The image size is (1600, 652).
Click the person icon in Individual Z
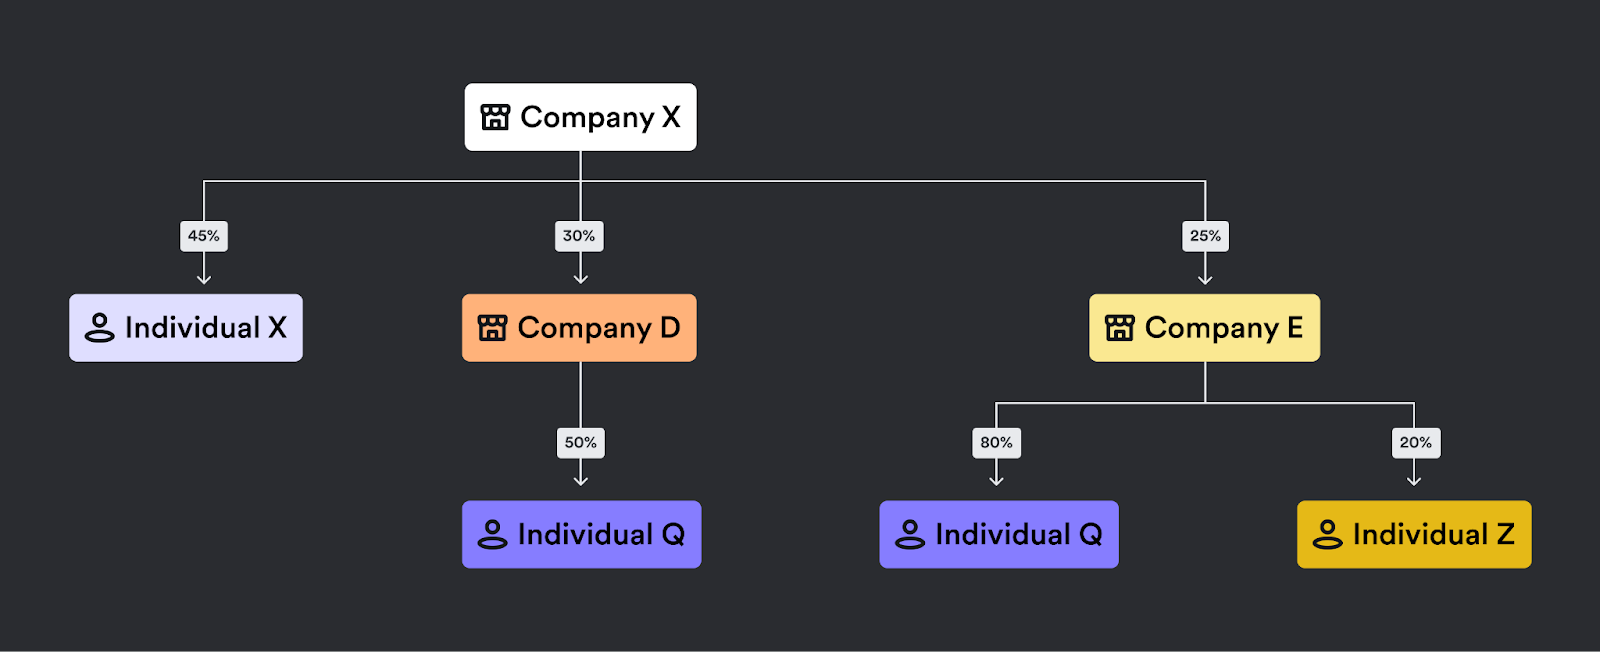[x=1327, y=535]
